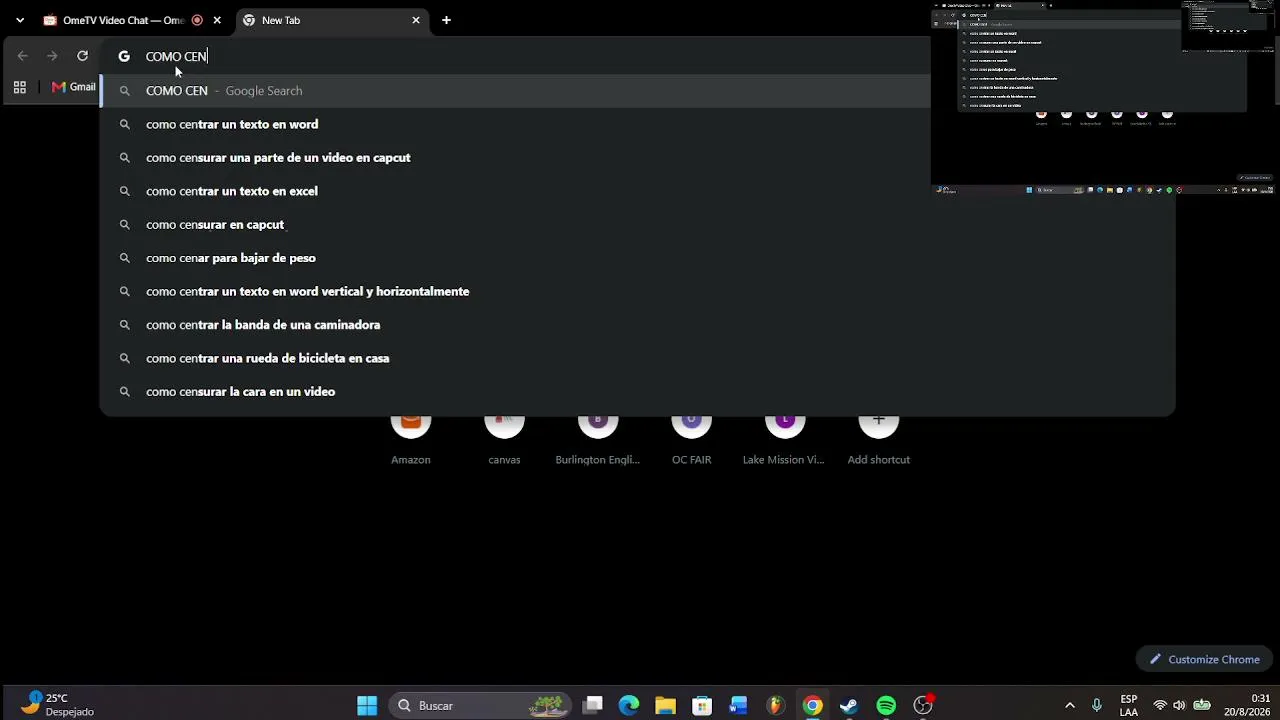Screen dimensions: 1280x720
Task: Click the Customize Chrome button
Action: point(1204,659)
